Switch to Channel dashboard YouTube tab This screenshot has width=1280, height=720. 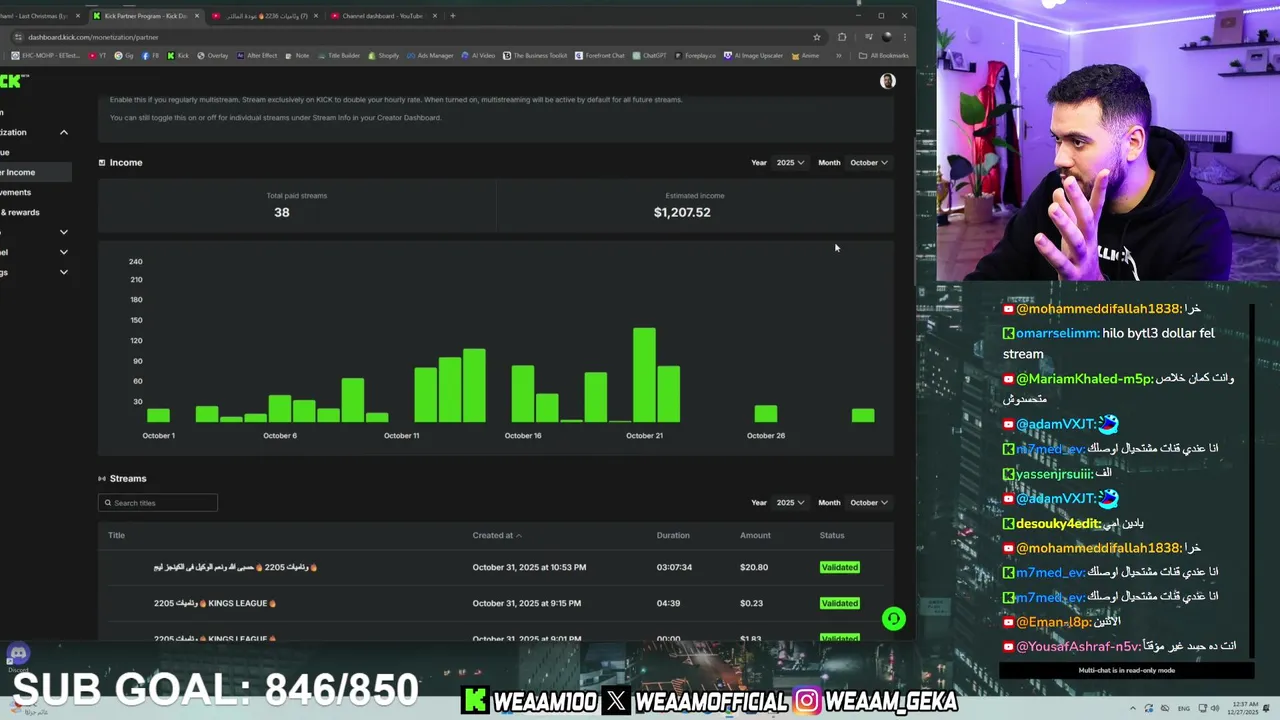pos(383,16)
